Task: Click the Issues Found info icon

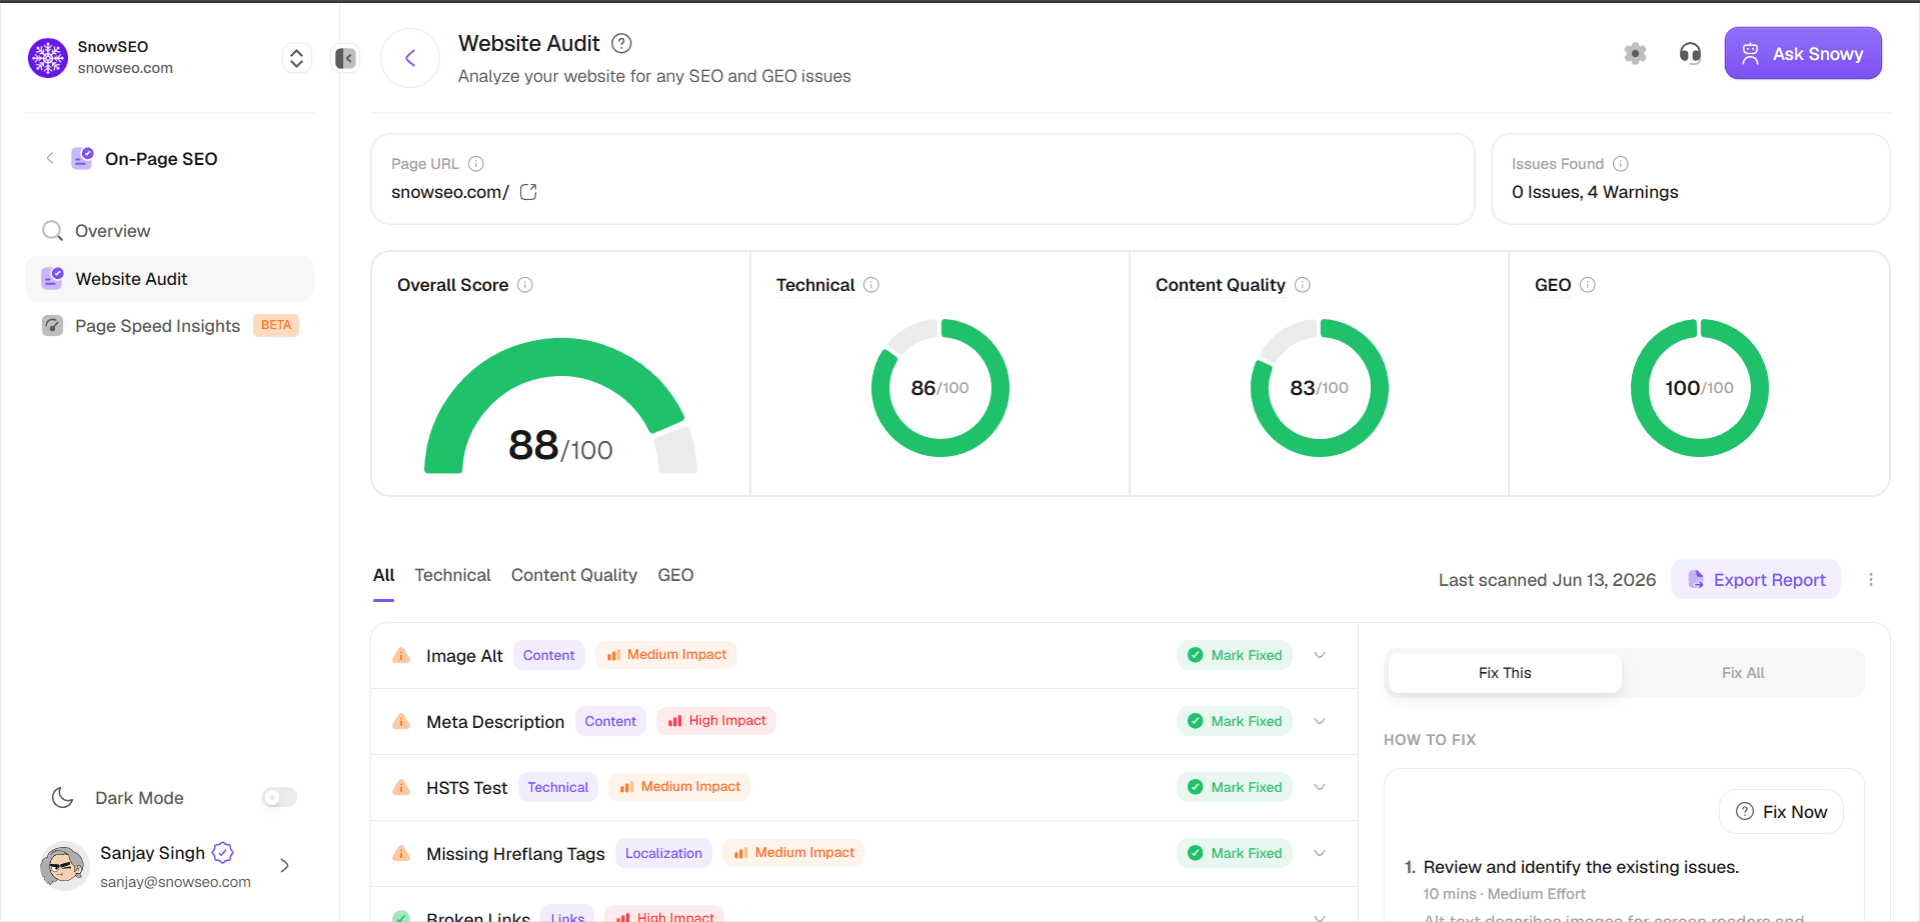Action: [1621, 164]
